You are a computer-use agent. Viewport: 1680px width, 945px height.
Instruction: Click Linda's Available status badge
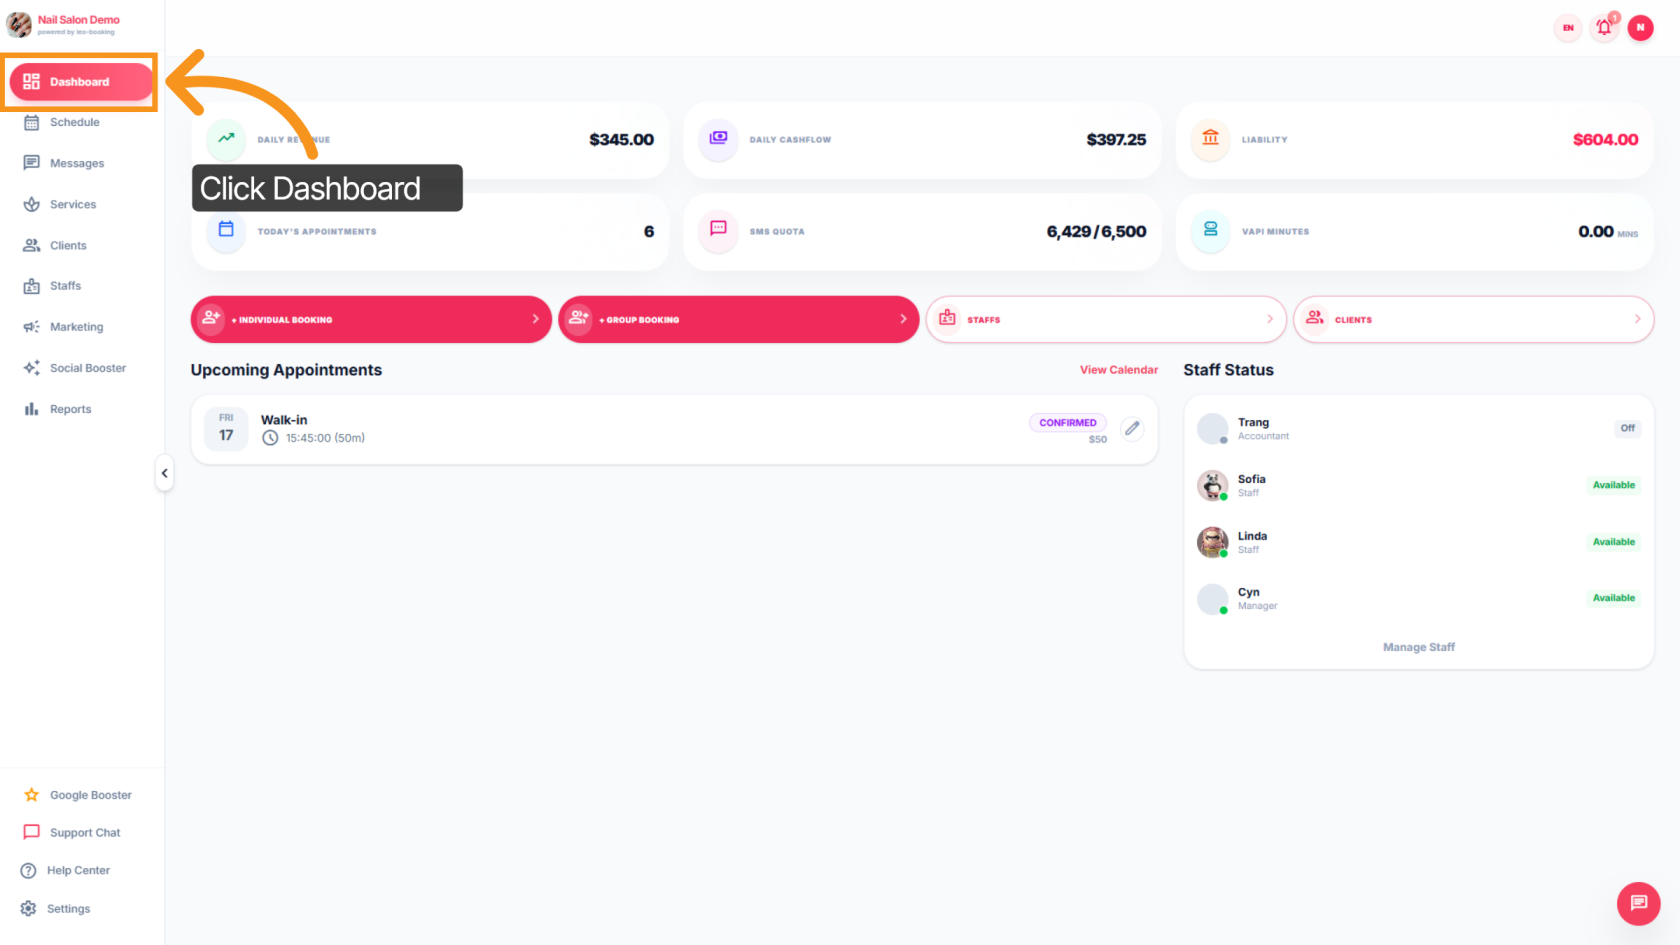click(x=1613, y=542)
